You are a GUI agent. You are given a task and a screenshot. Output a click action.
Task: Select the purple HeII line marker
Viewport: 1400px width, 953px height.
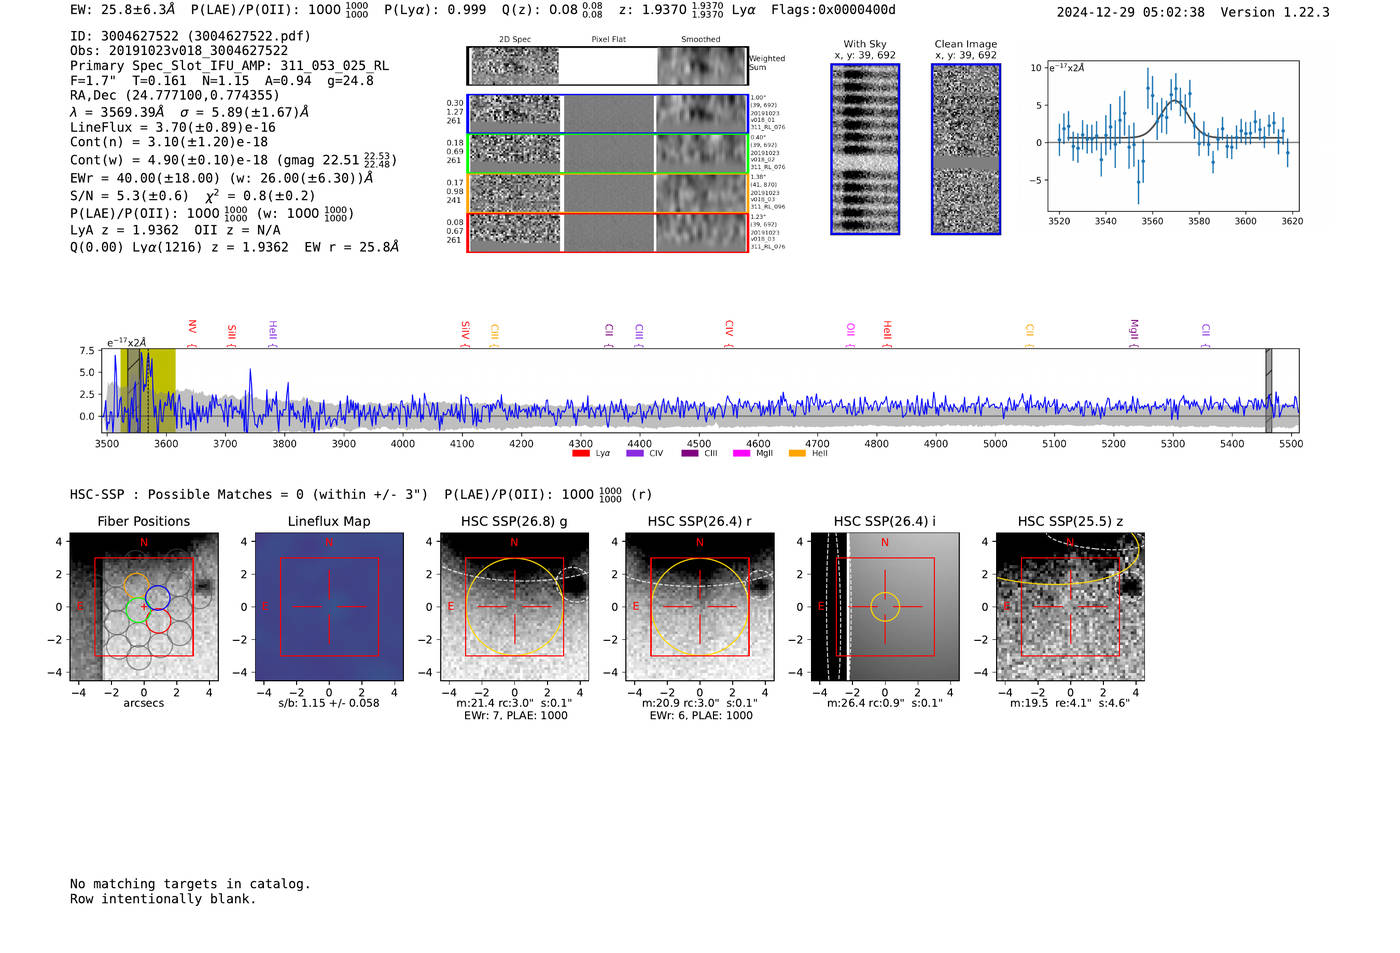pos(272,334)
